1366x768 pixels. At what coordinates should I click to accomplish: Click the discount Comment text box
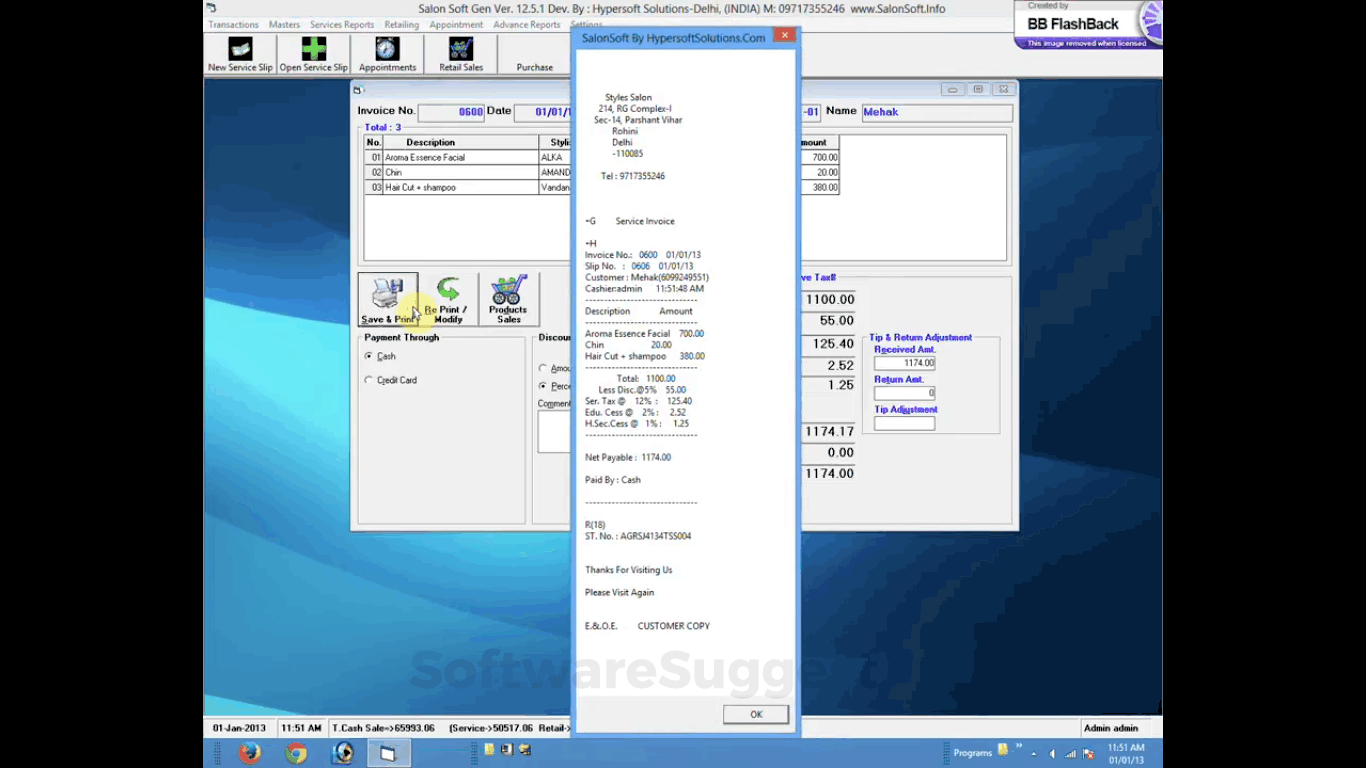pos(554,432)
